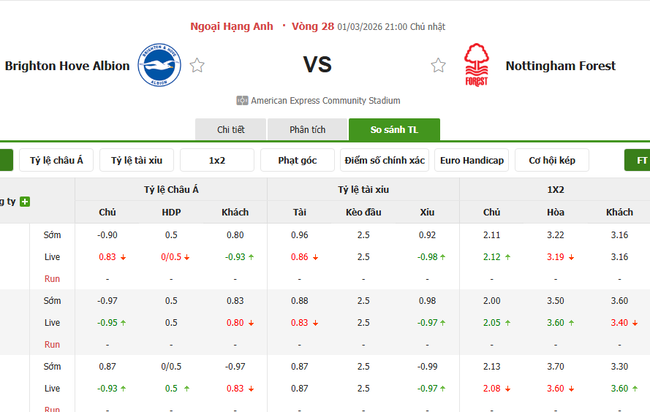Click the first red Run link

point(52,279)
